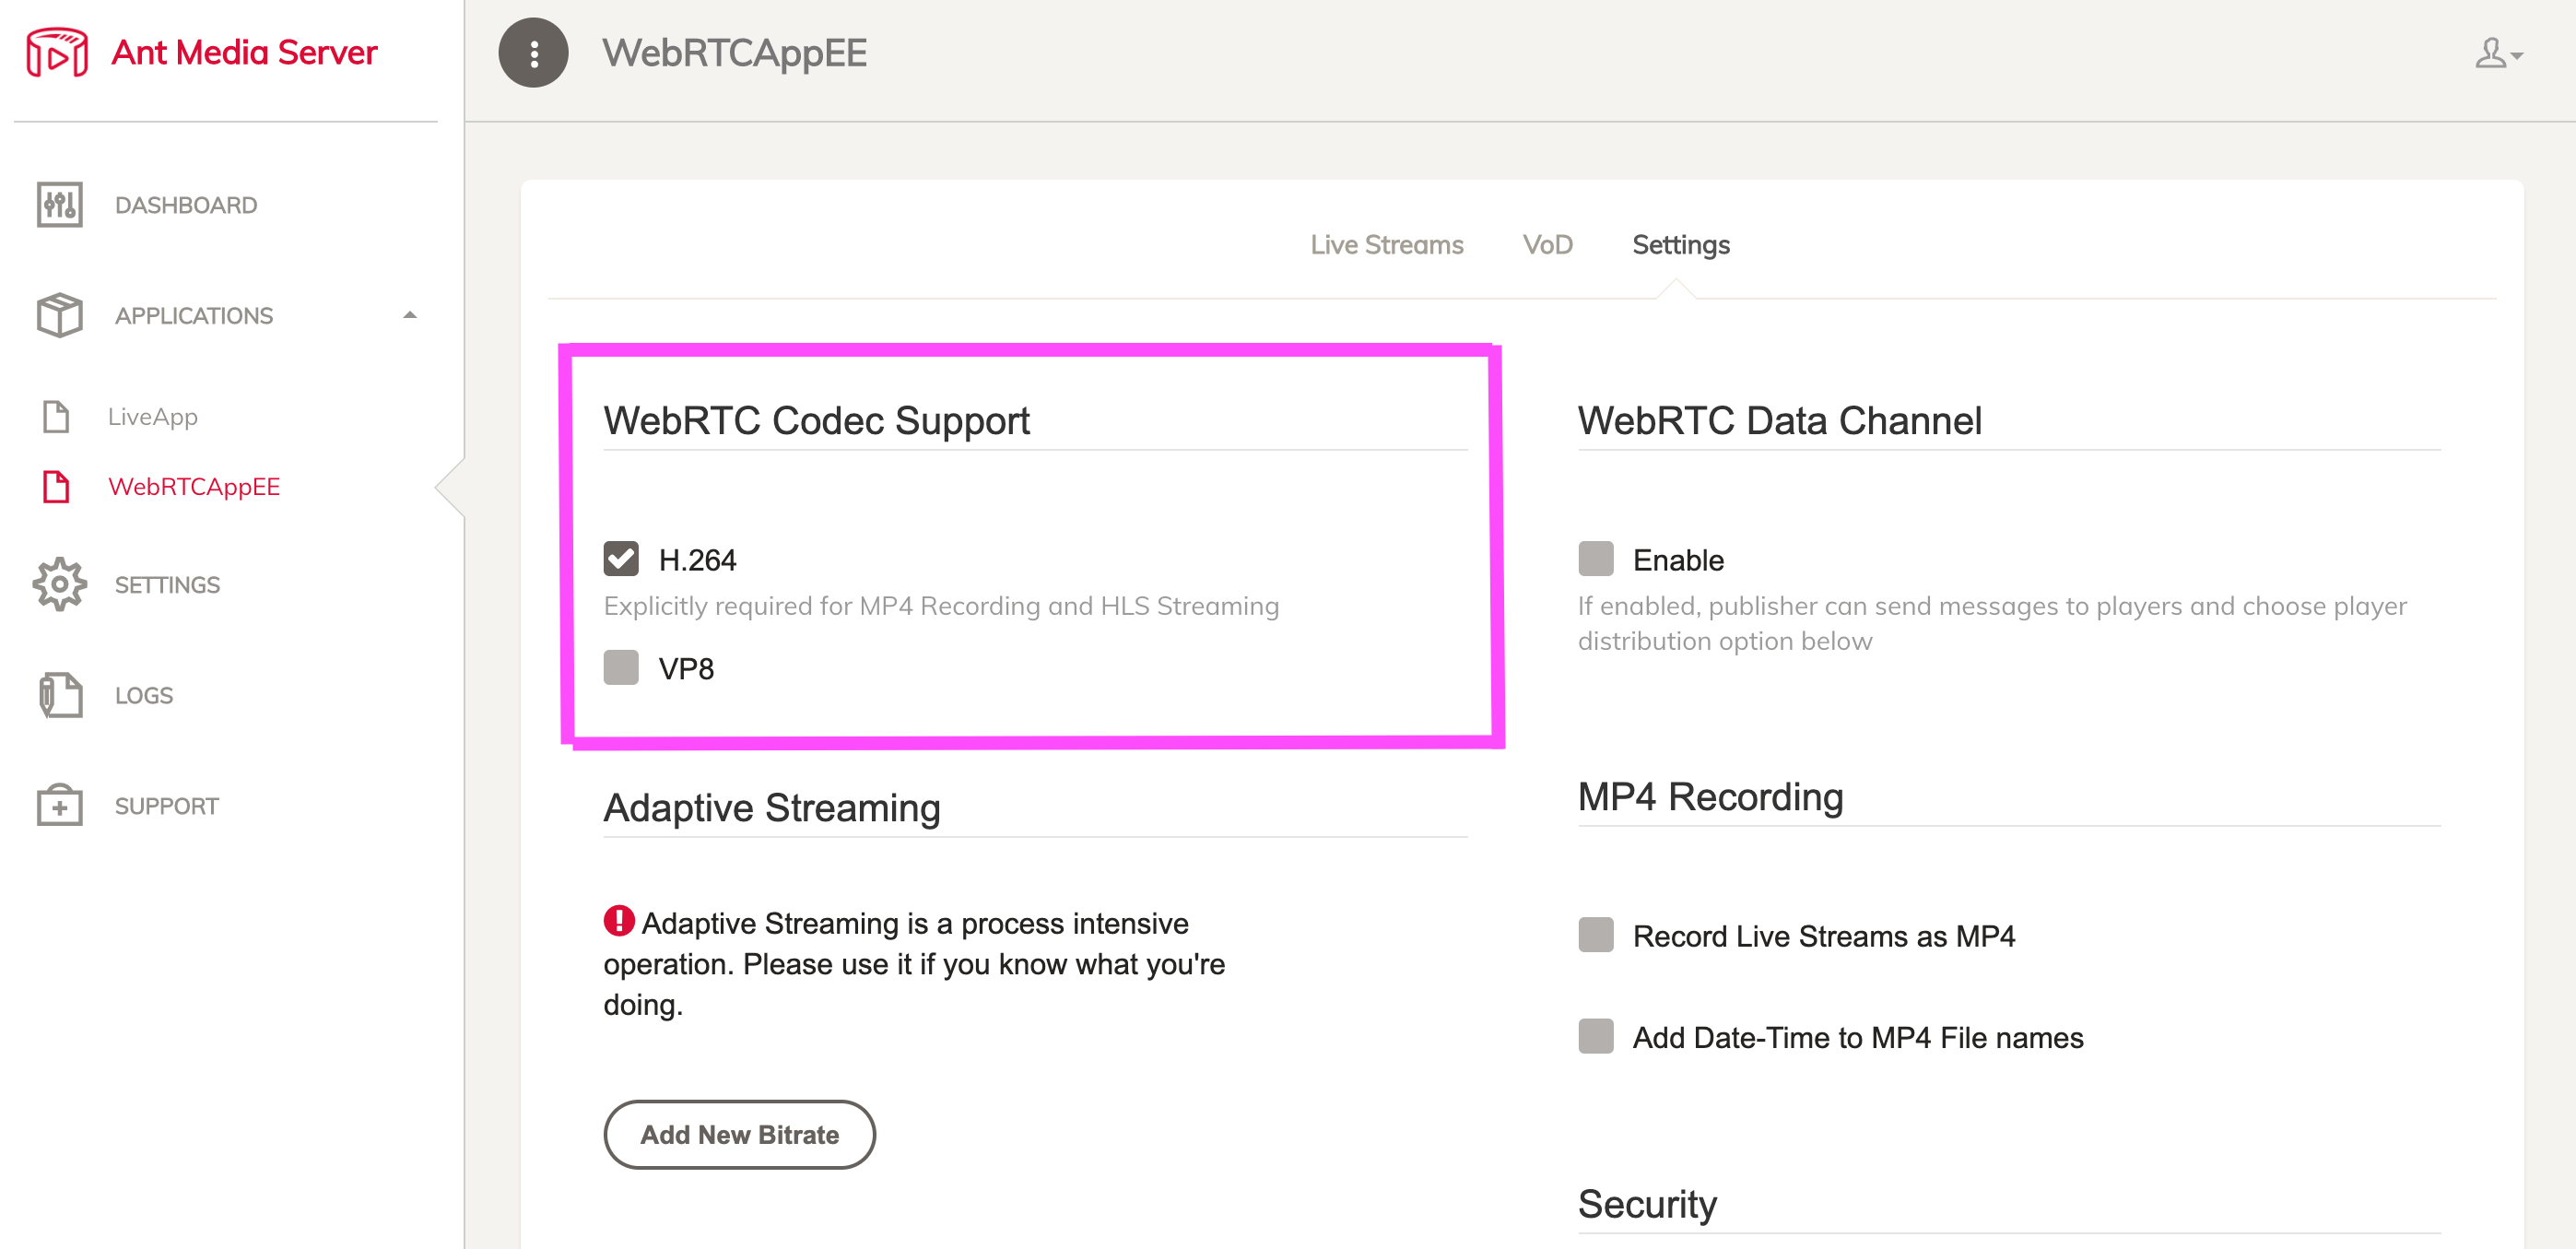Select the Settings tab
The image size is (2576, 1249).
tap(1680, 245)
